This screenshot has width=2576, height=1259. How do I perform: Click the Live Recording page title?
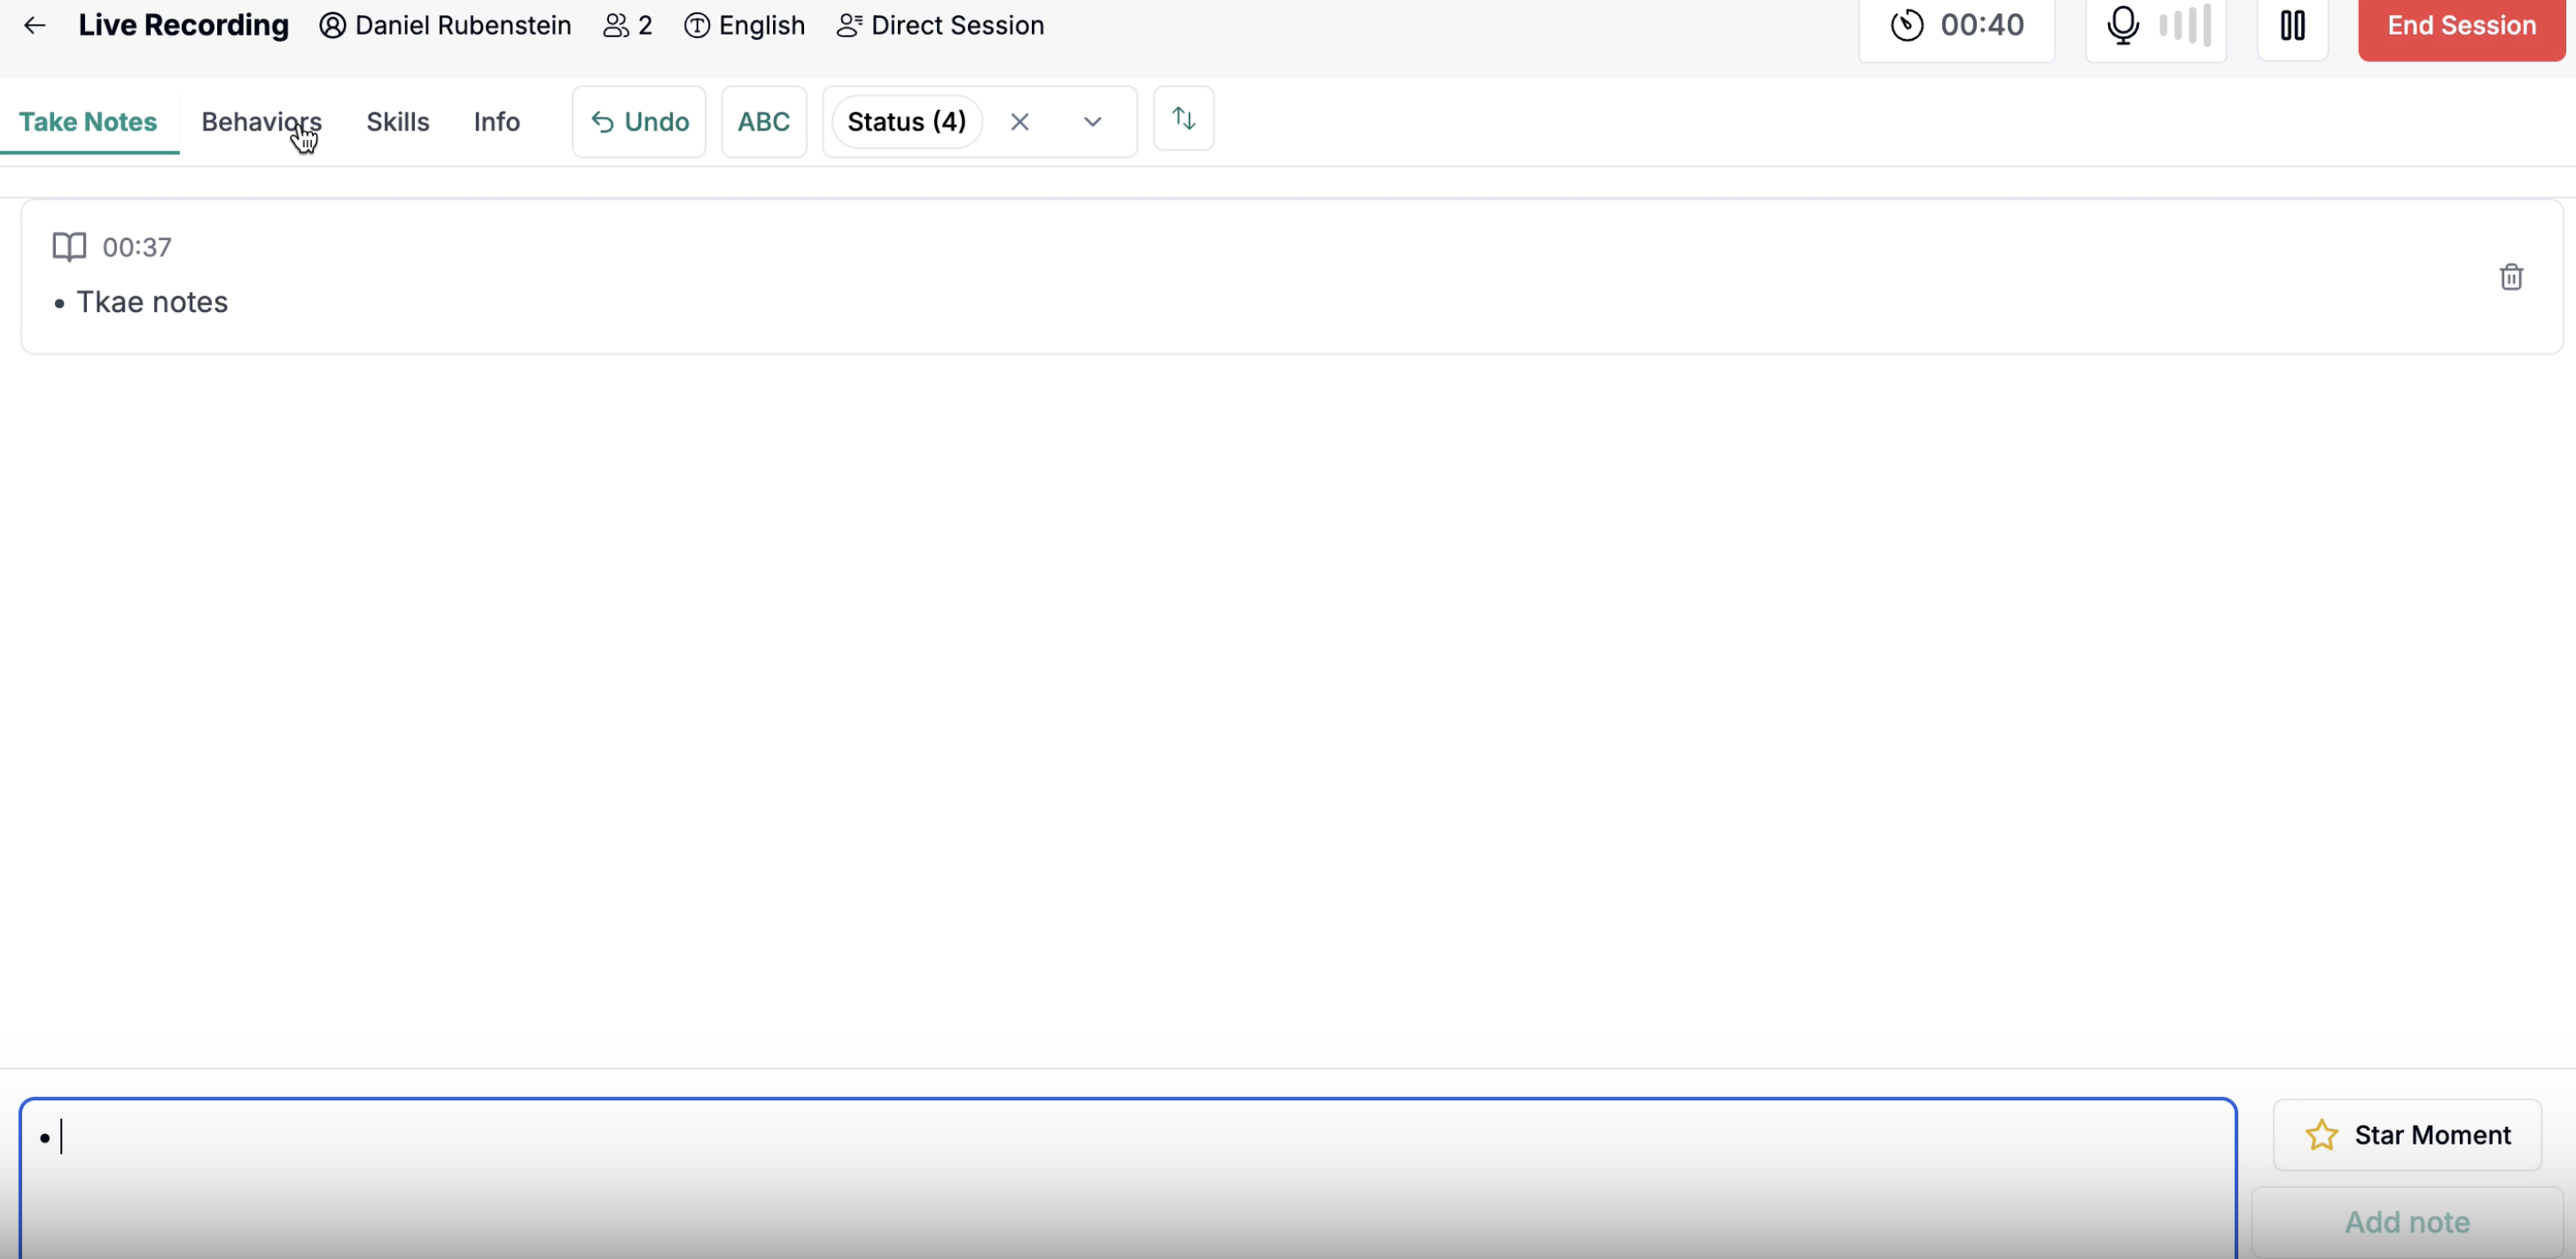[x=183, y=25]
